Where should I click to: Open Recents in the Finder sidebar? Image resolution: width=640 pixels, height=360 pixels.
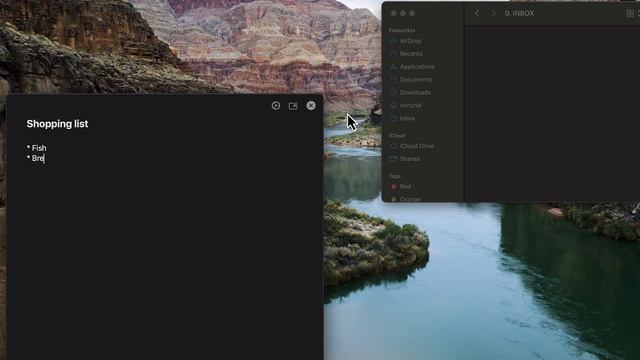(411, 54)
